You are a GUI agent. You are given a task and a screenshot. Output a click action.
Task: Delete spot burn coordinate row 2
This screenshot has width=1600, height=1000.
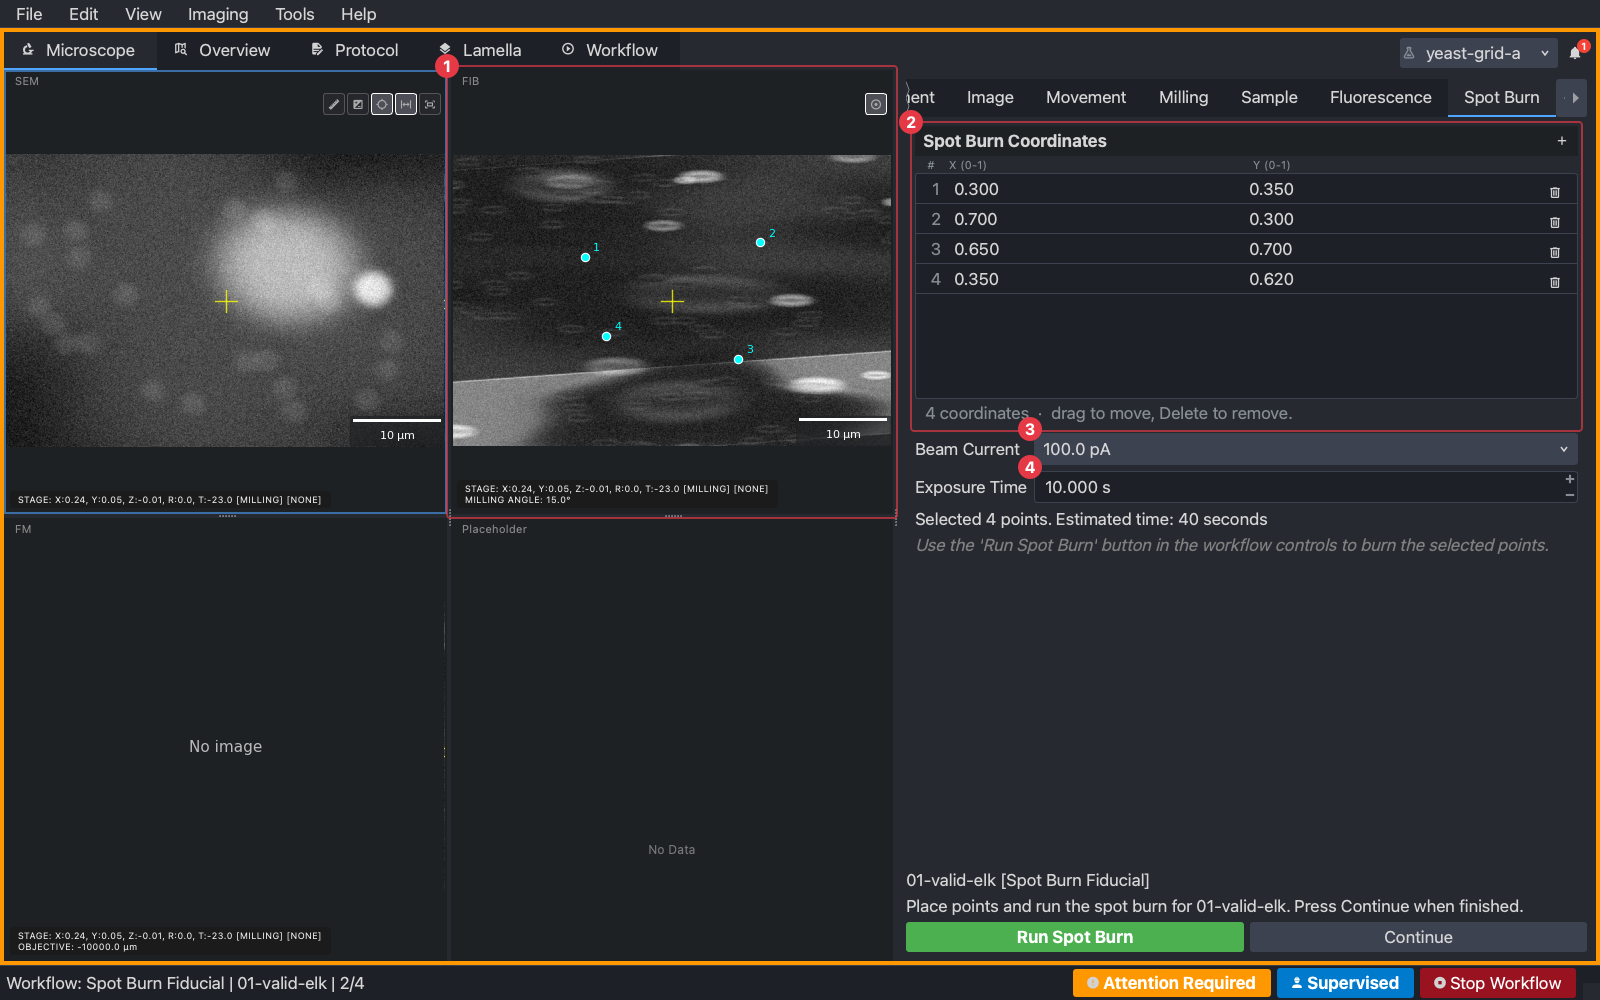pyautogui.click(x=1555, y=222)
